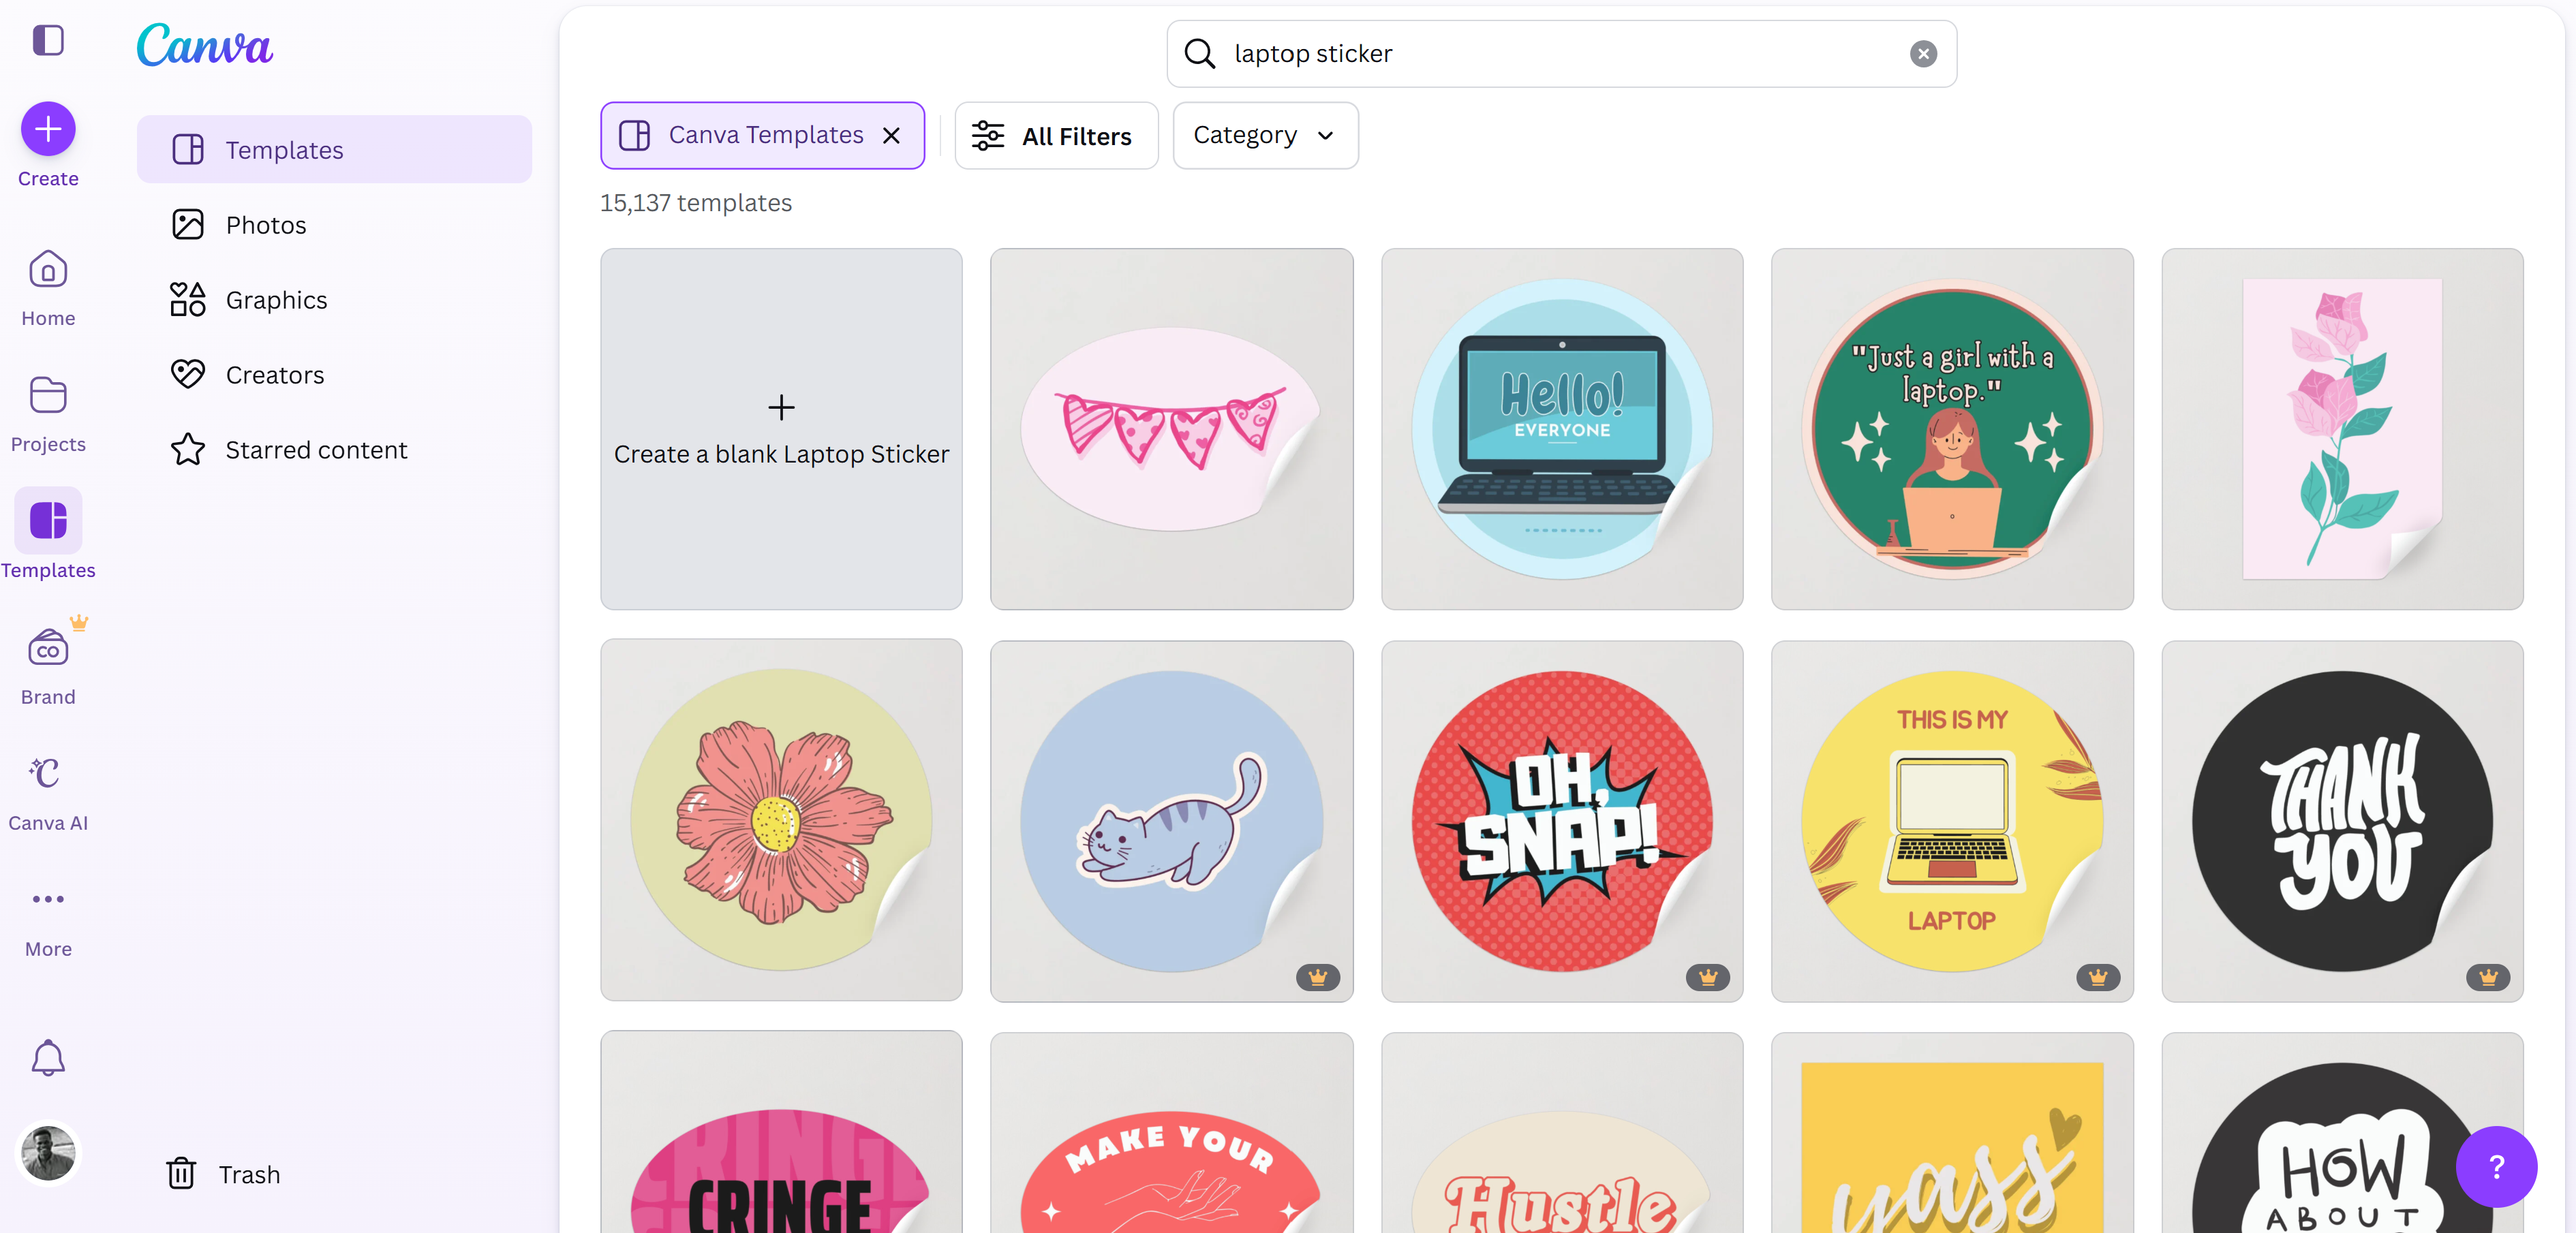Screen dimensions: 2576x1233
Task: Open the black Thank You sticker template
Action: [2342, 820]
